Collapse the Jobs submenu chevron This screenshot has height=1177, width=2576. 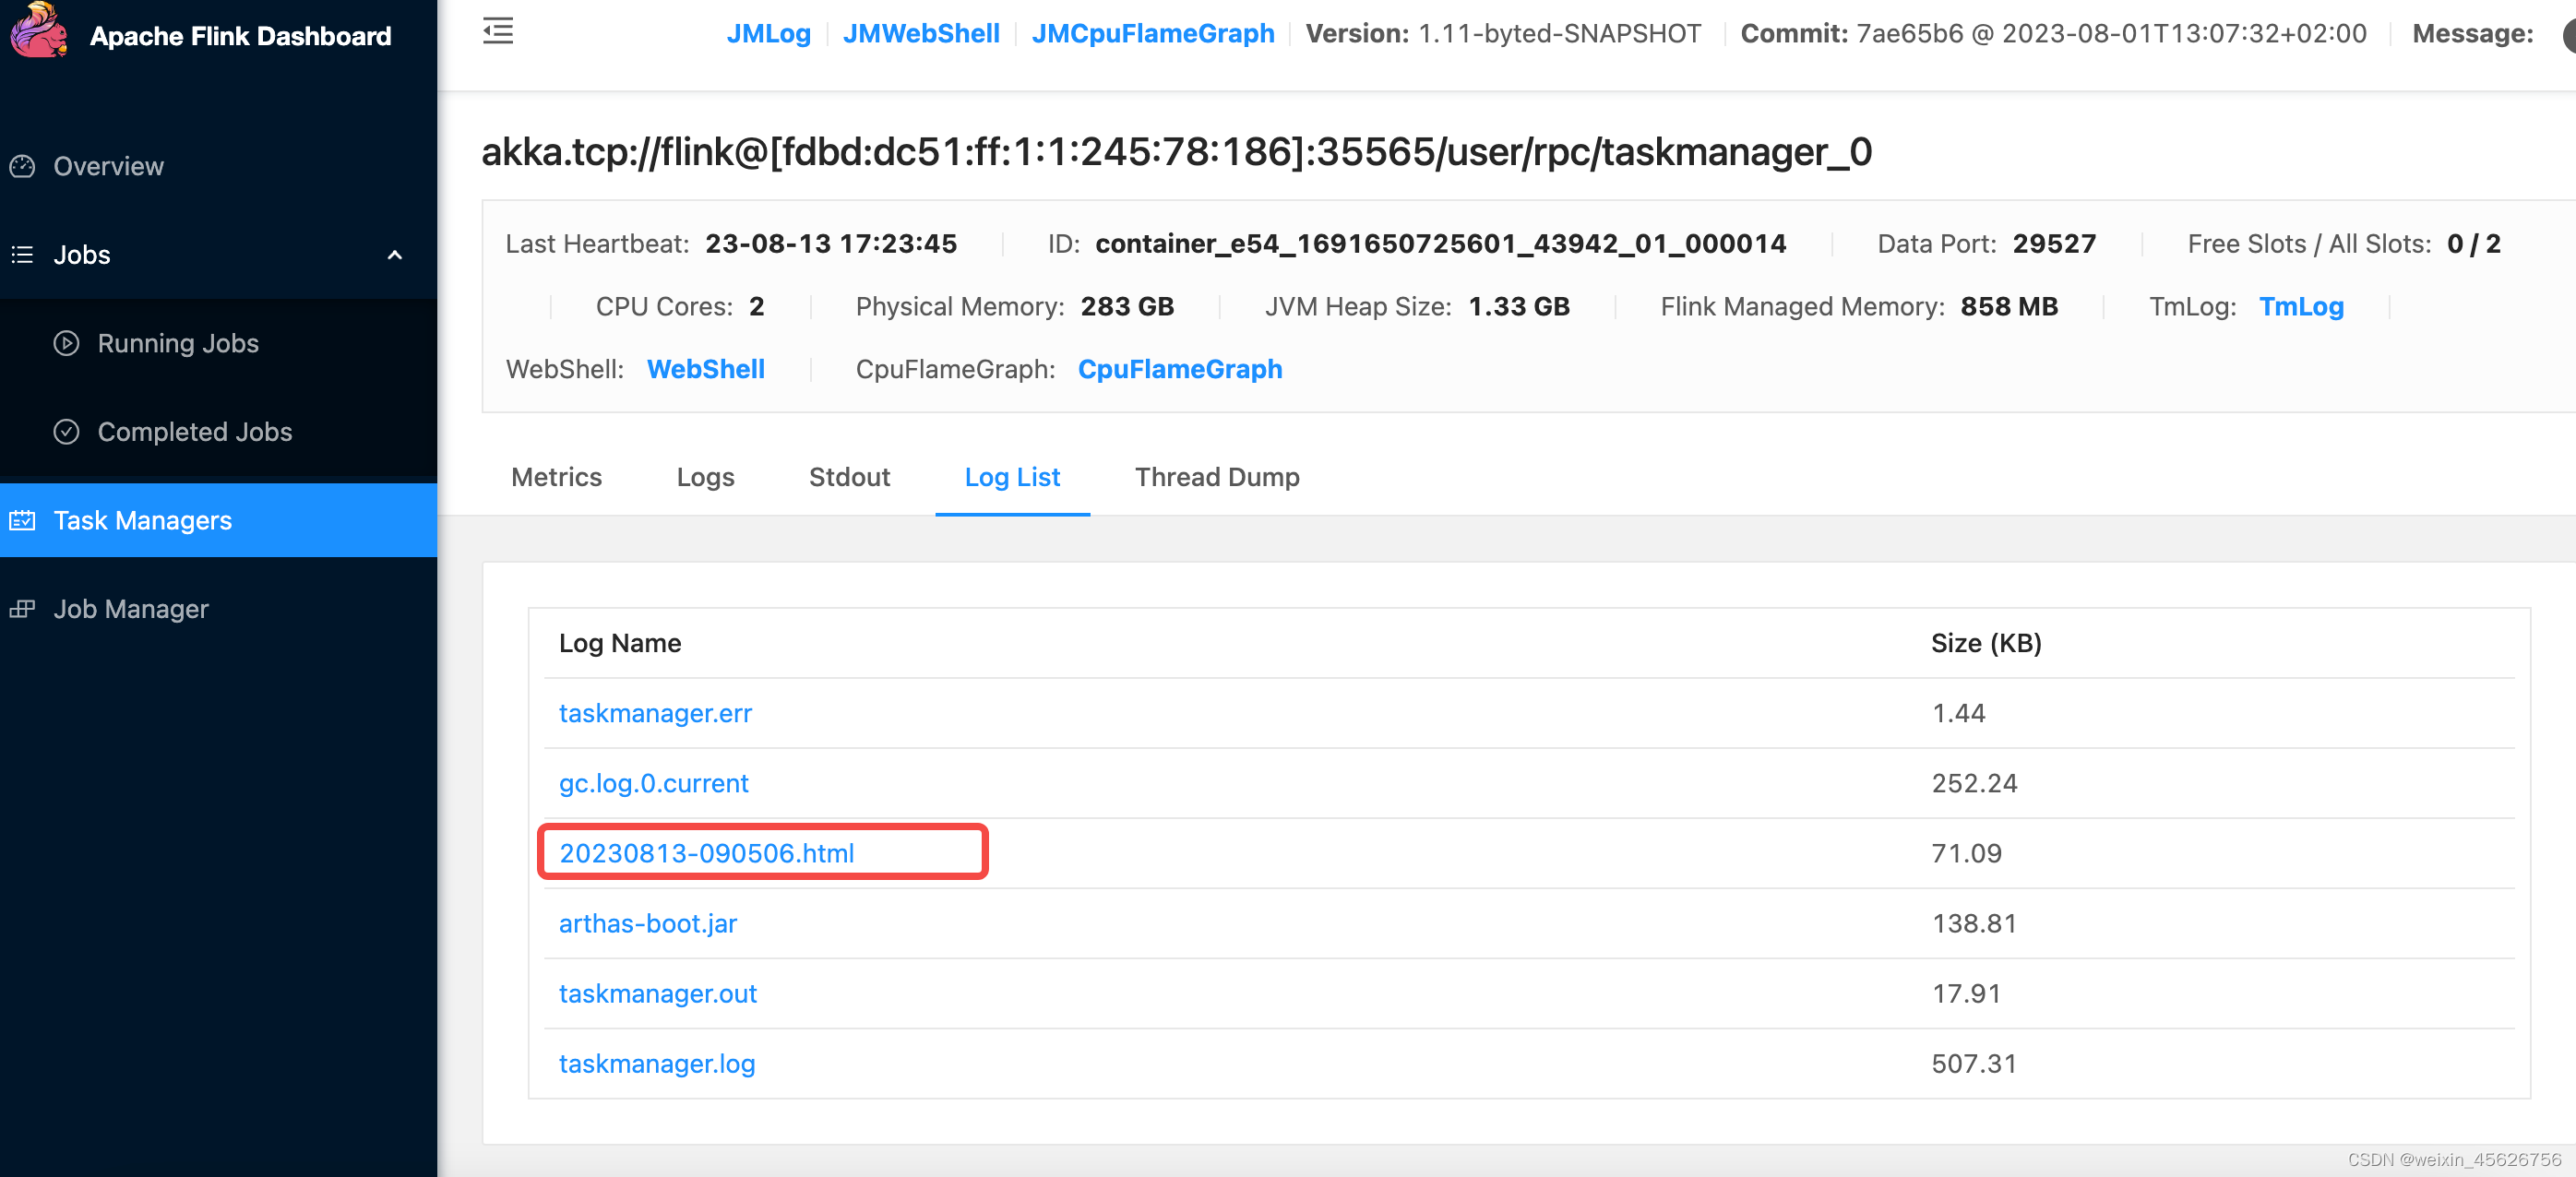tap(395, 255)
